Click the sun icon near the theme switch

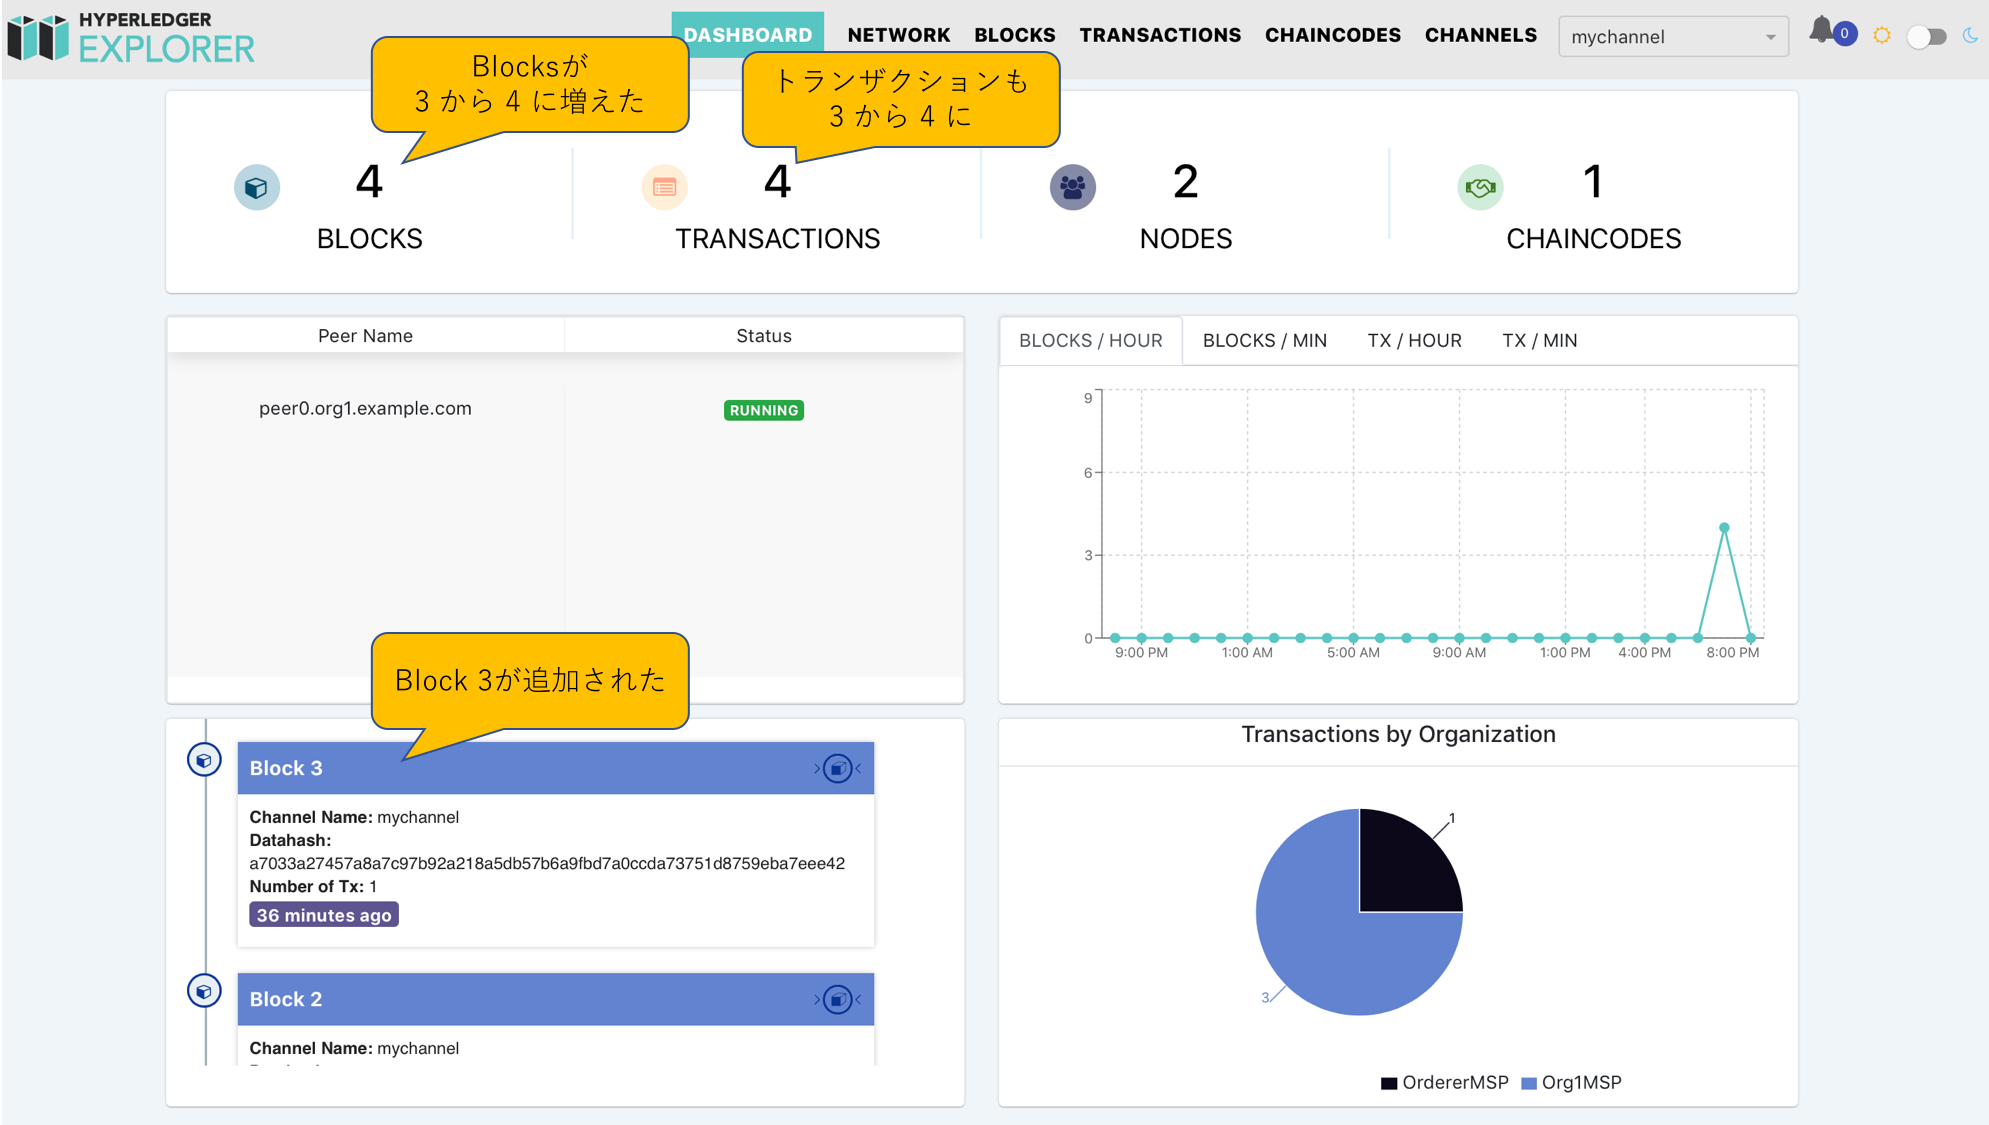coord(1881,34)
